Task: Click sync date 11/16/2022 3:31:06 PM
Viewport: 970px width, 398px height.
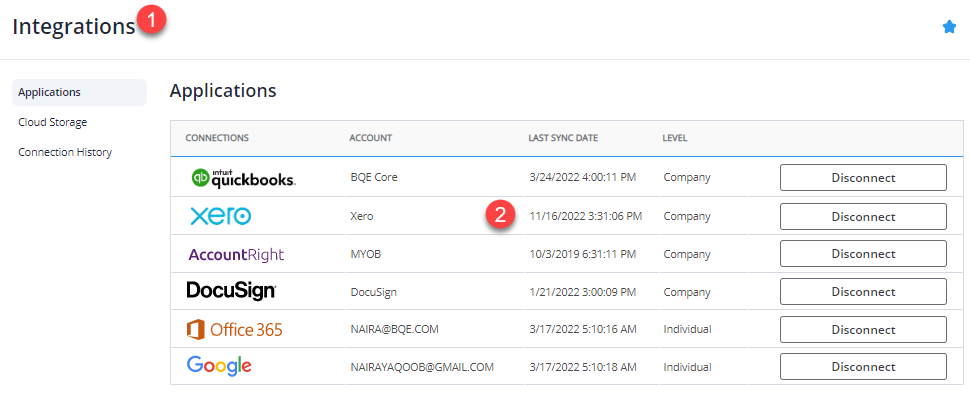Action: [x=586, y=217]
